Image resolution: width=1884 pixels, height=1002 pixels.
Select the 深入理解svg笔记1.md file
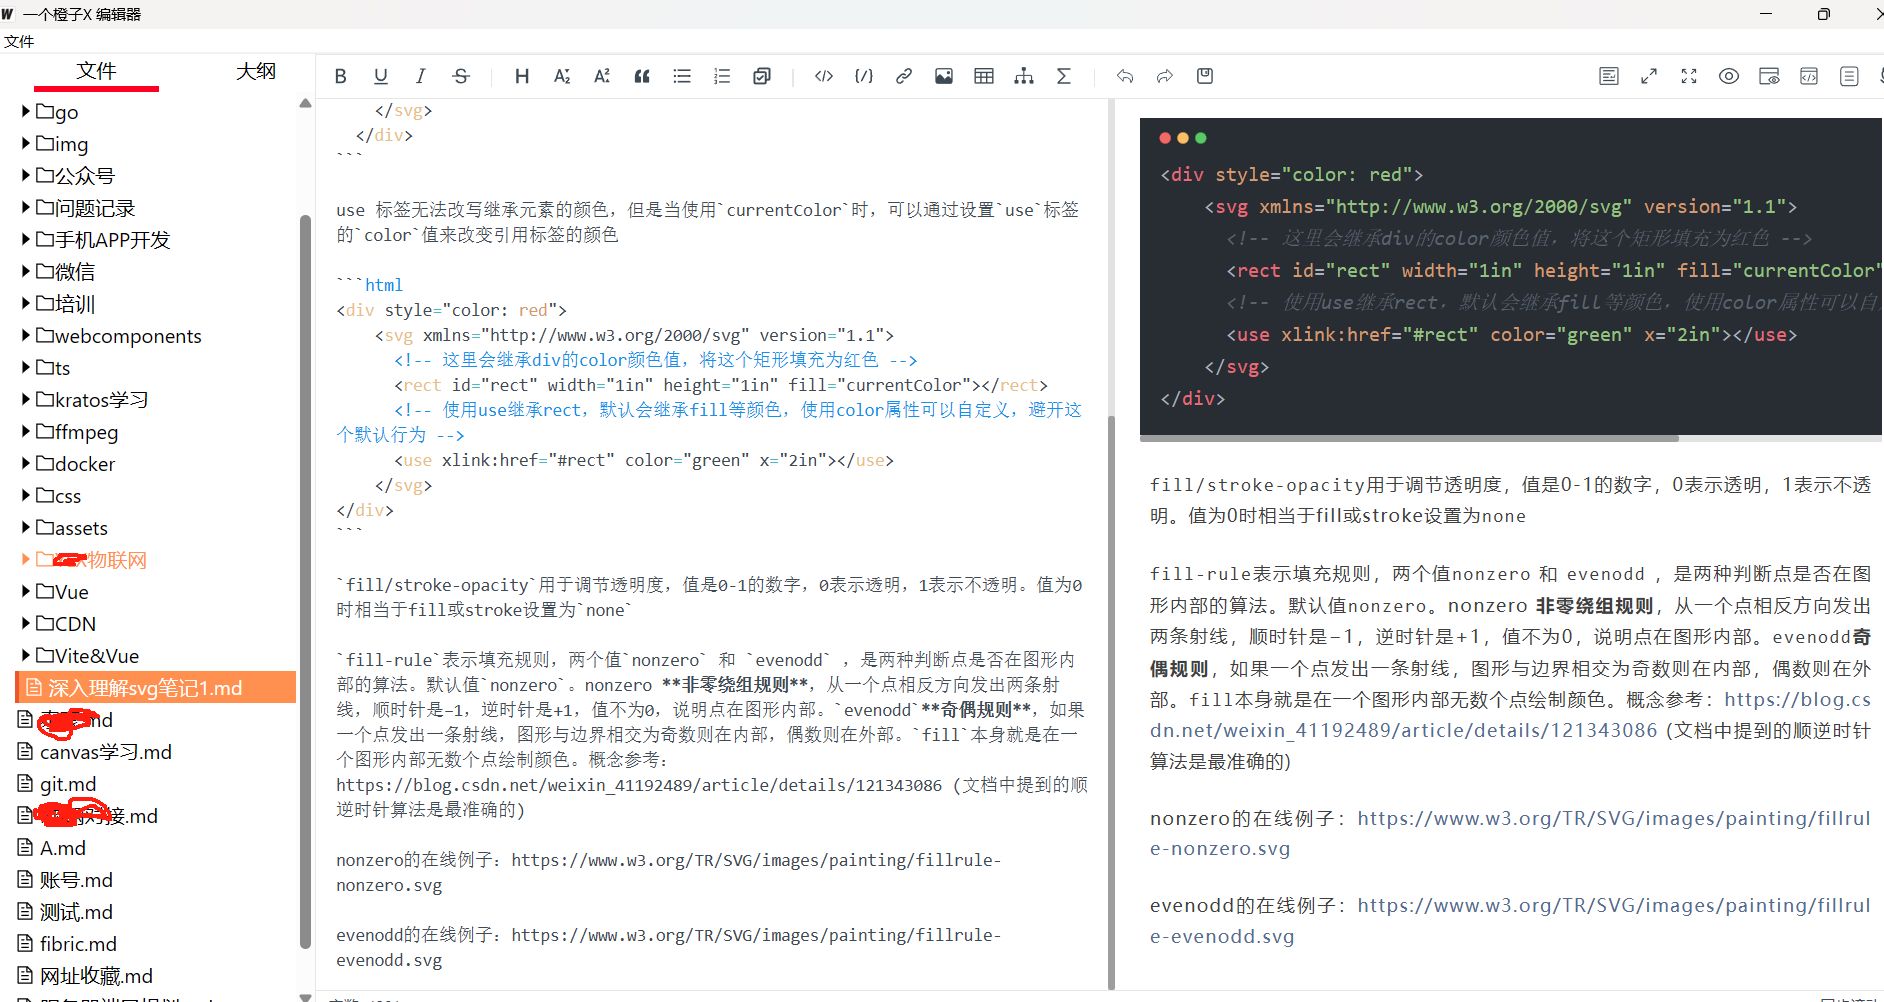156,687
